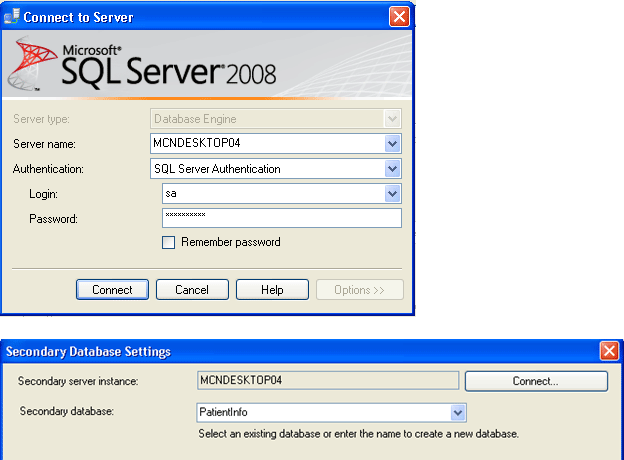Open Help in Connect to Server dialog
Viewport: 624px width, 460px height.
[272, 289]
